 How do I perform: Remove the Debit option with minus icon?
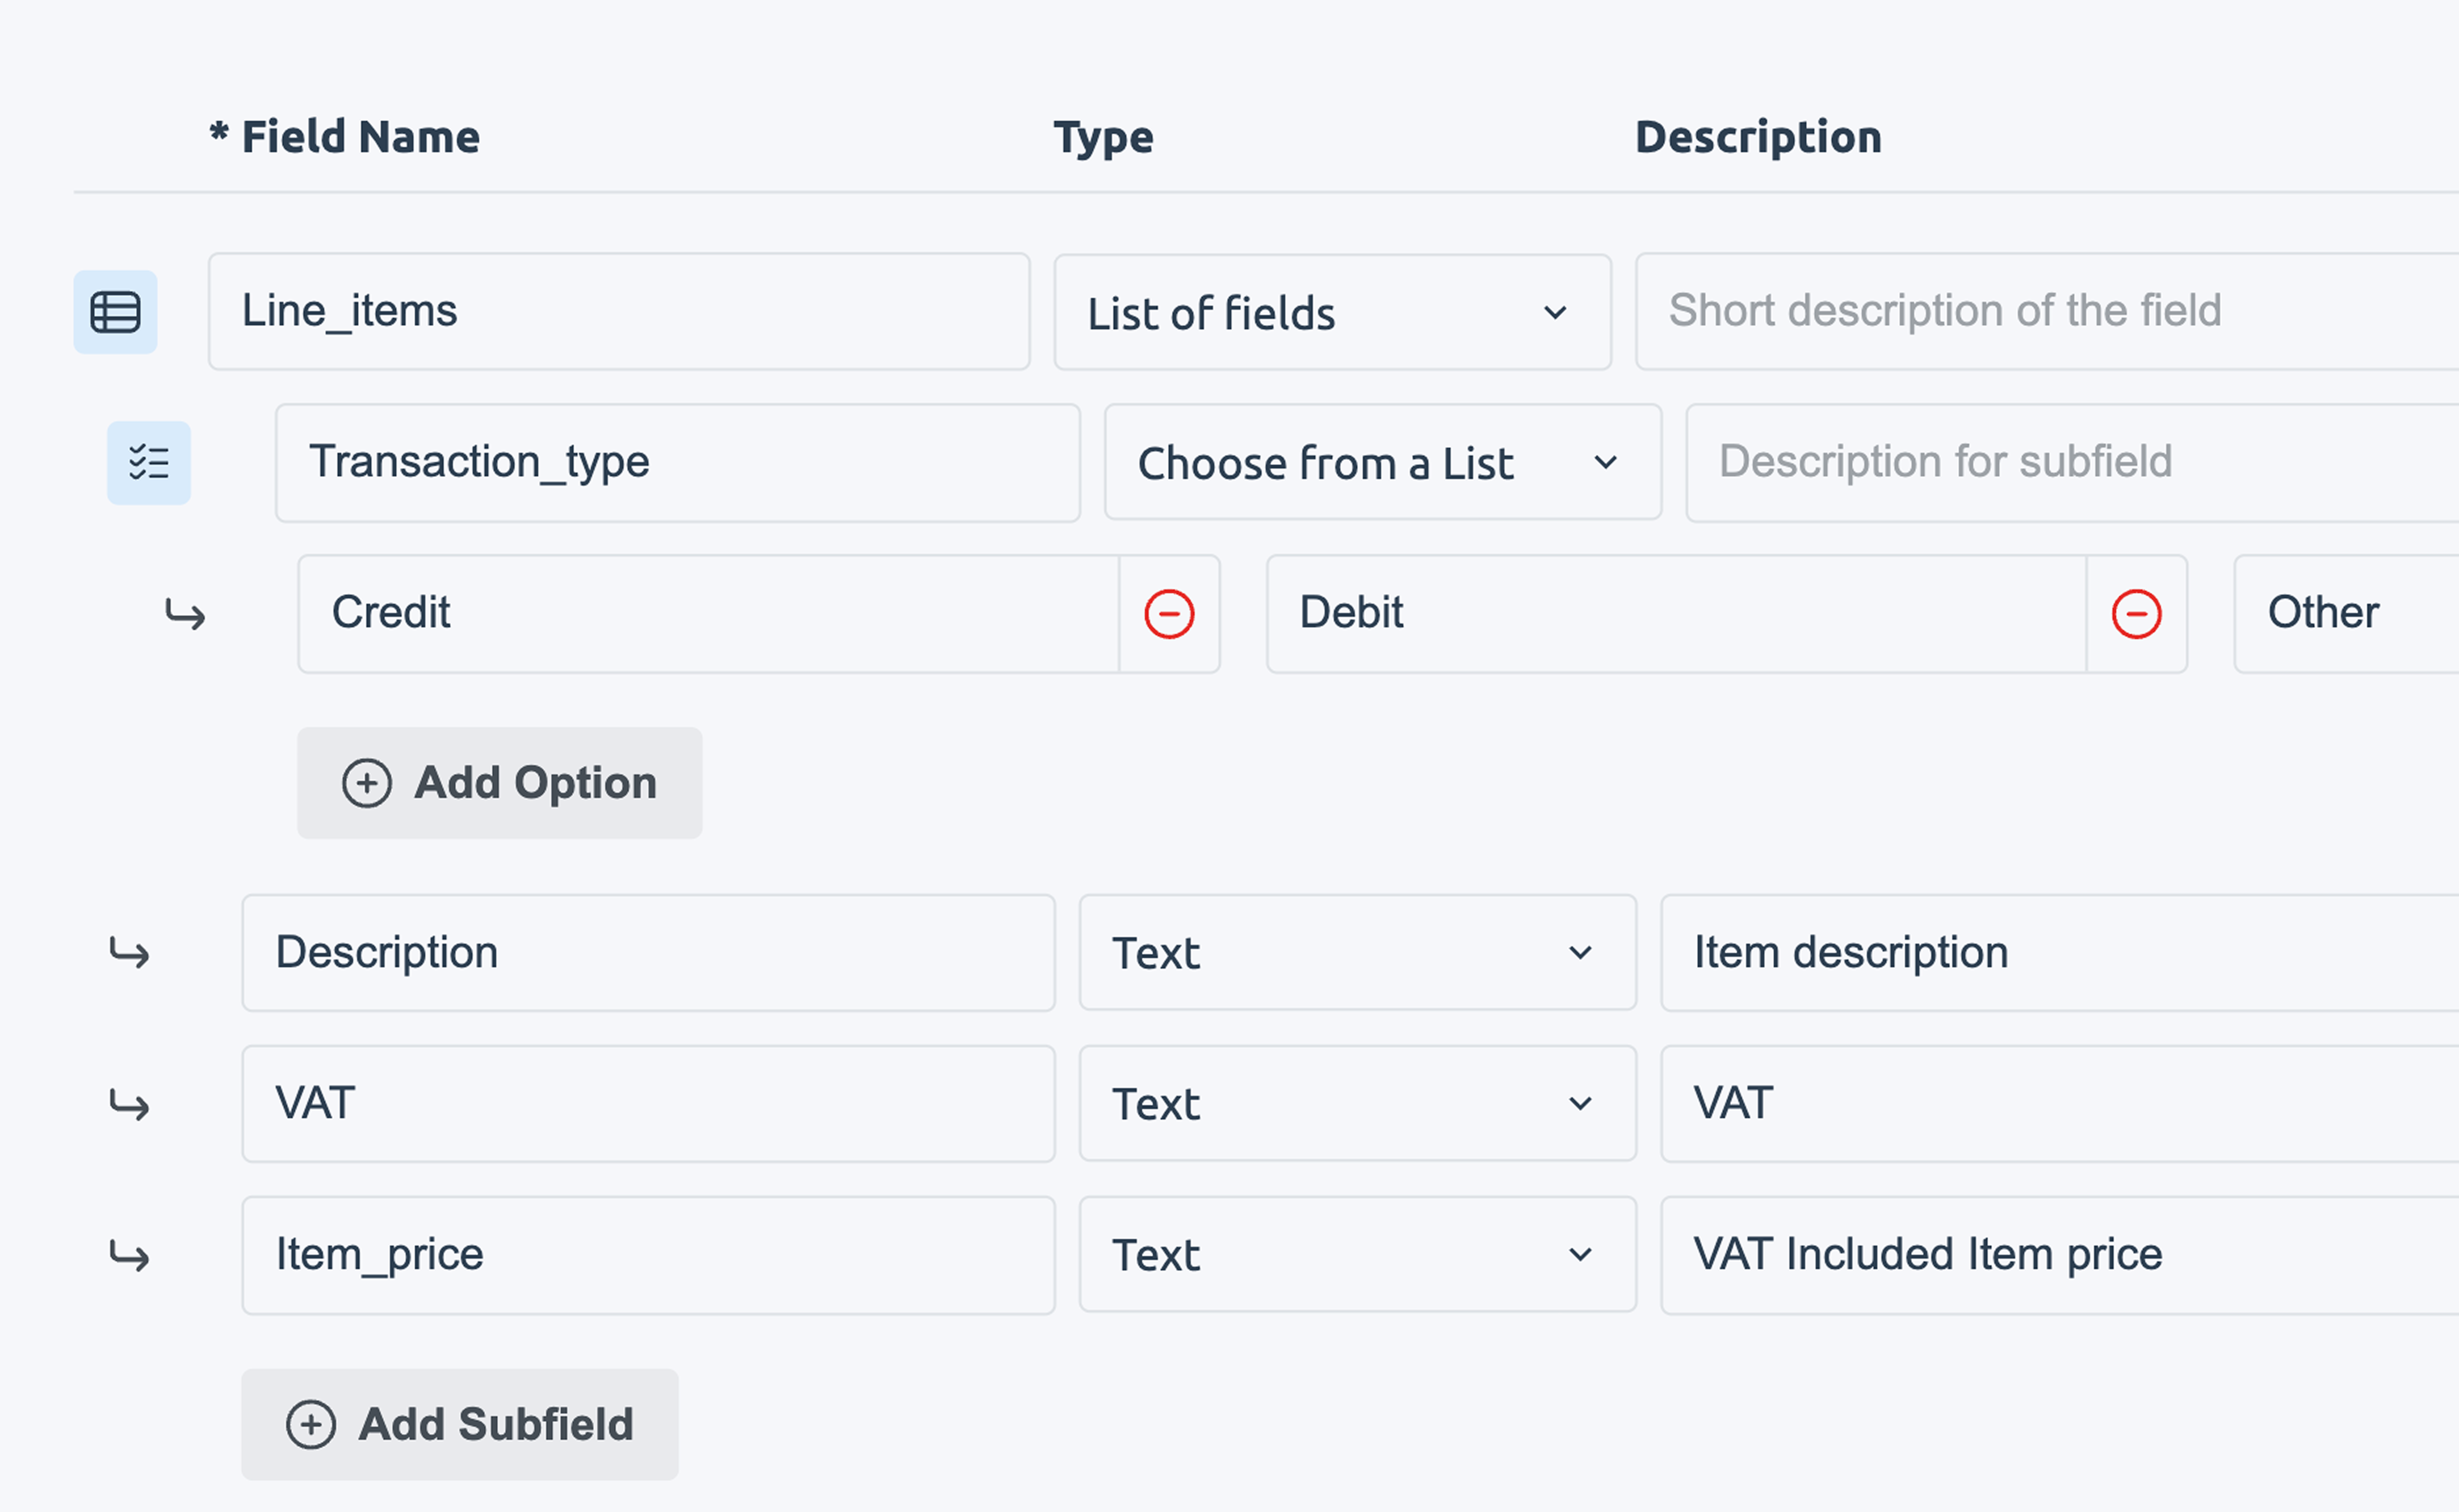point(2136,614)
